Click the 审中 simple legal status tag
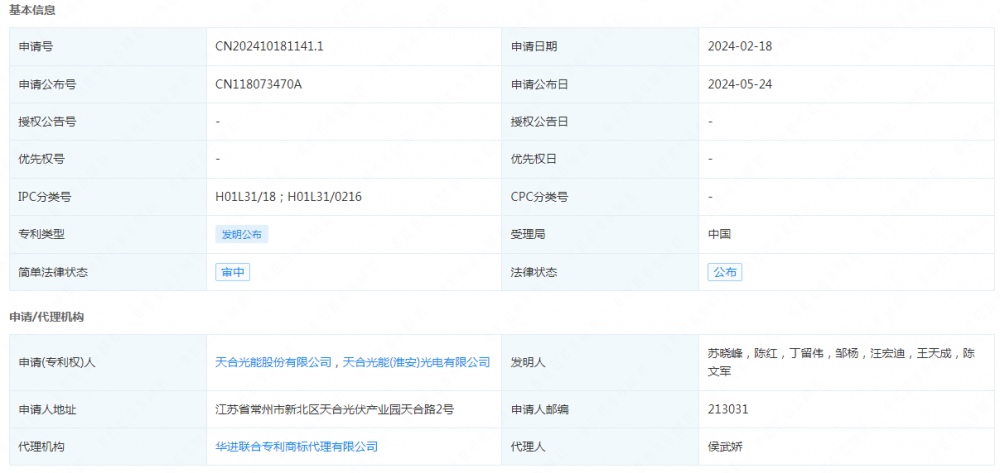Viewport: 1000px width, 473px height. click(232, 272)
